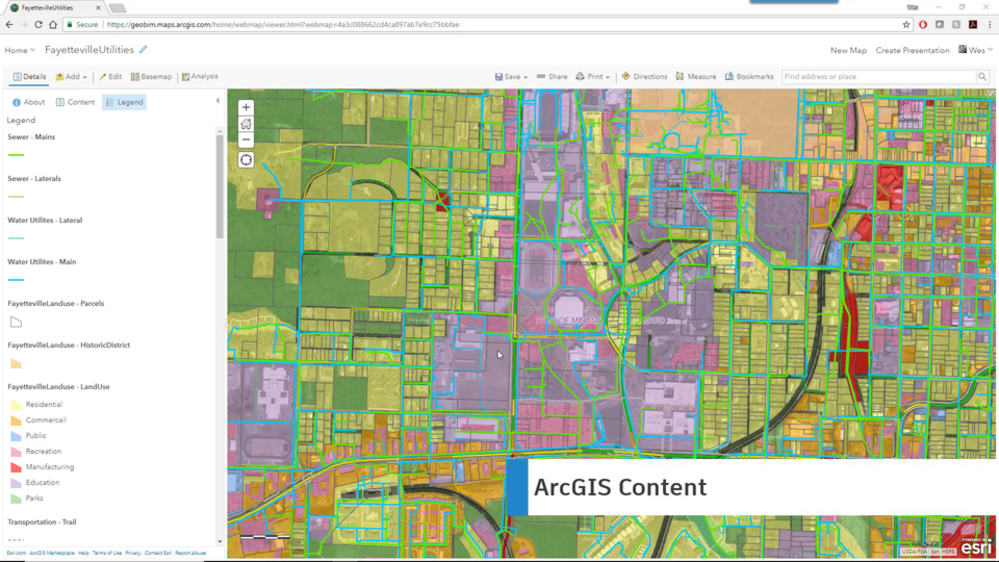Switch to the About tab
The width and height of the screenshot is (999, 562).
click(28, 102)
